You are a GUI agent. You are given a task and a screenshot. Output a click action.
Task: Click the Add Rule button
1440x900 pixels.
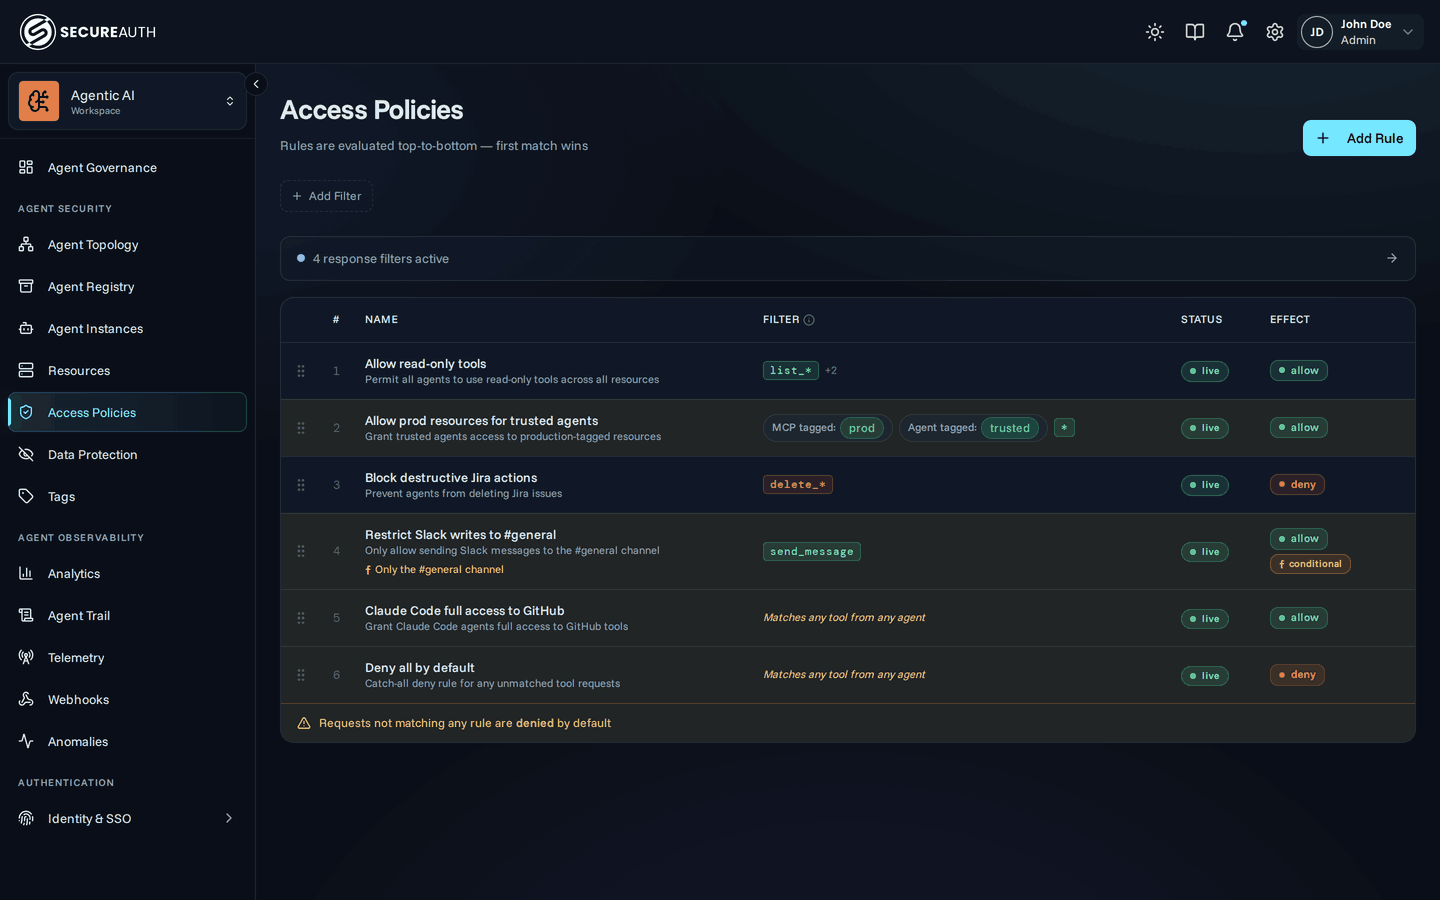pos(1359,138)
